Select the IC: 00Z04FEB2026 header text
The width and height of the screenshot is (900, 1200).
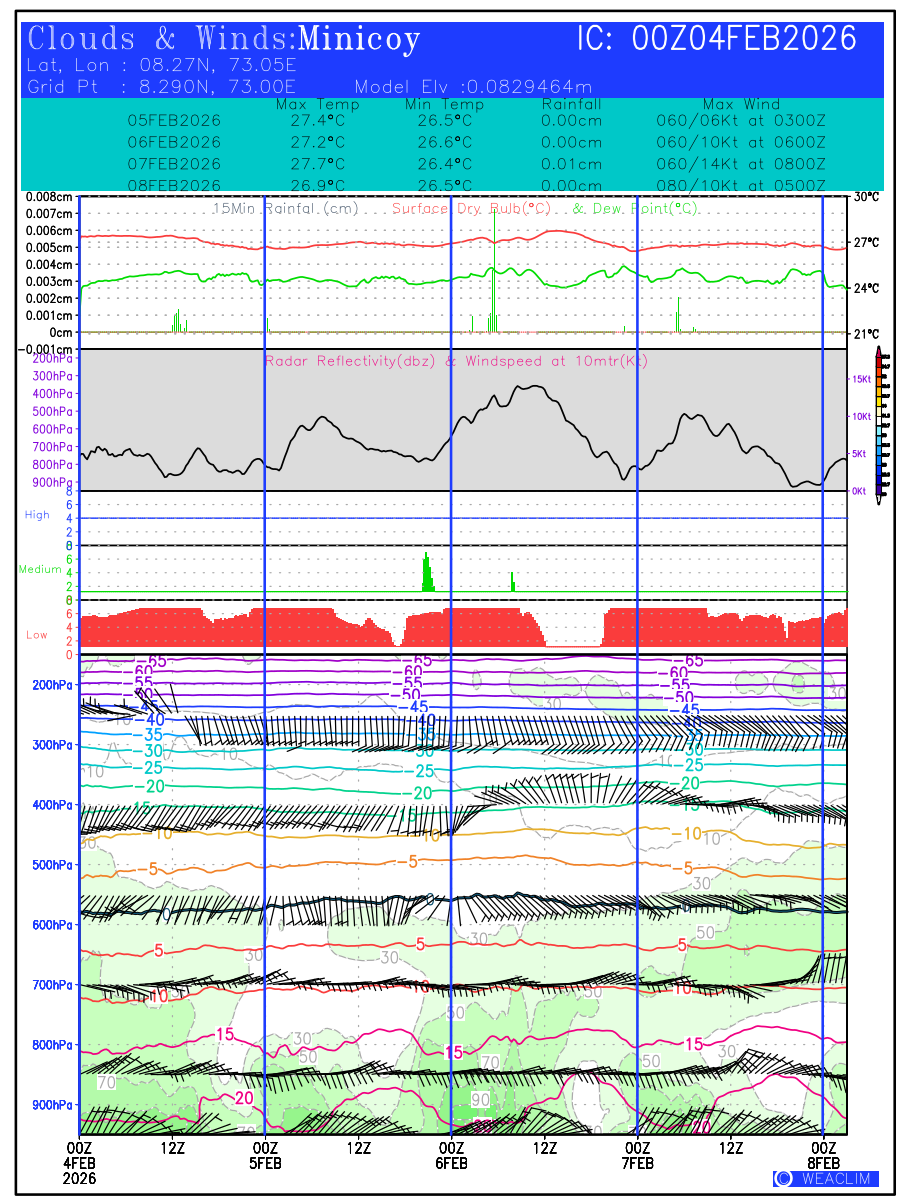click(717, 39)
